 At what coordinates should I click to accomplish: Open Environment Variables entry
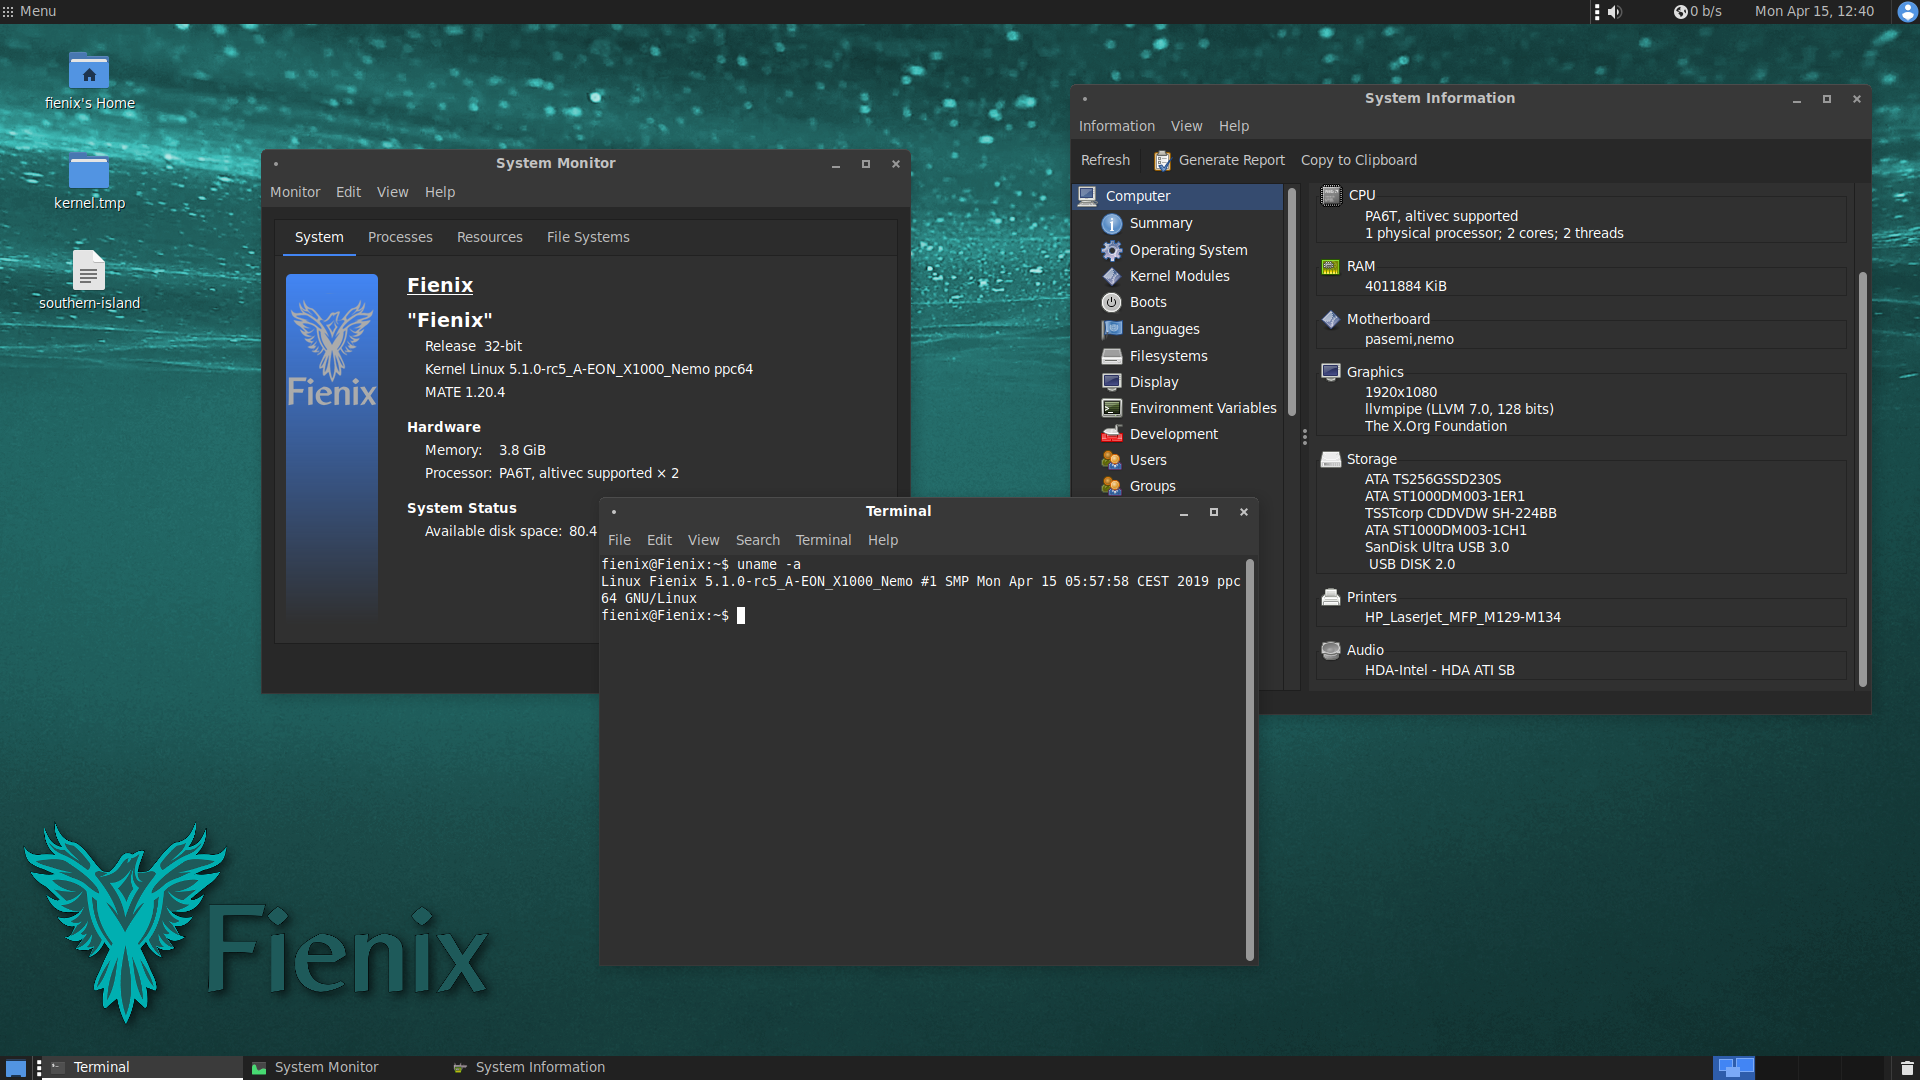tap(1202, 408)
